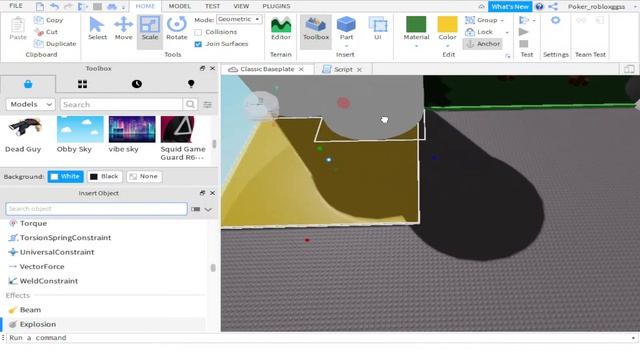Group the selected parts
The height and width of the screenshot is (360, 640).
(481, 20)
